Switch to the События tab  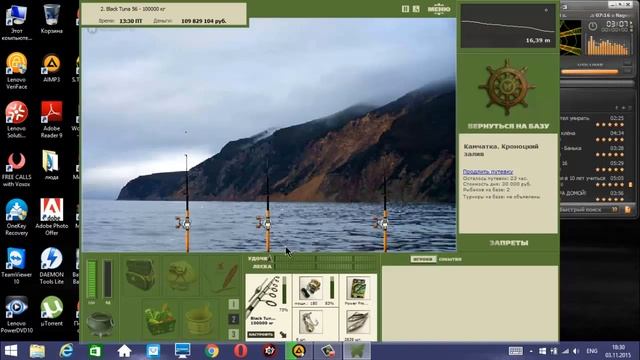(x=450, y=259)
